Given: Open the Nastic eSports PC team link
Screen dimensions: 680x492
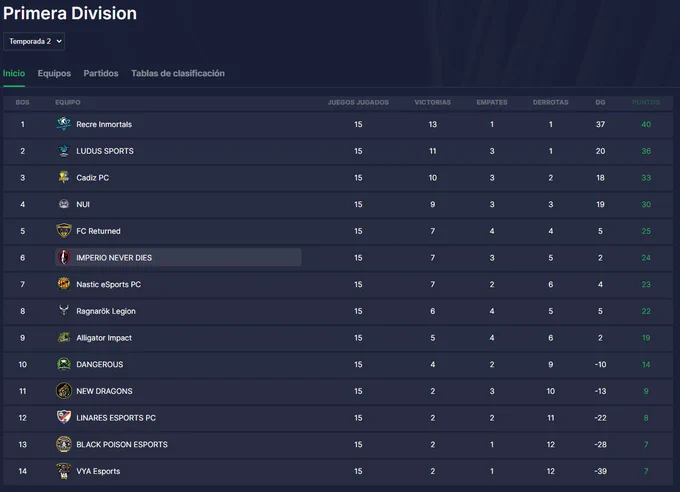Looking at the screenshot, I should (x=108, y=285).
